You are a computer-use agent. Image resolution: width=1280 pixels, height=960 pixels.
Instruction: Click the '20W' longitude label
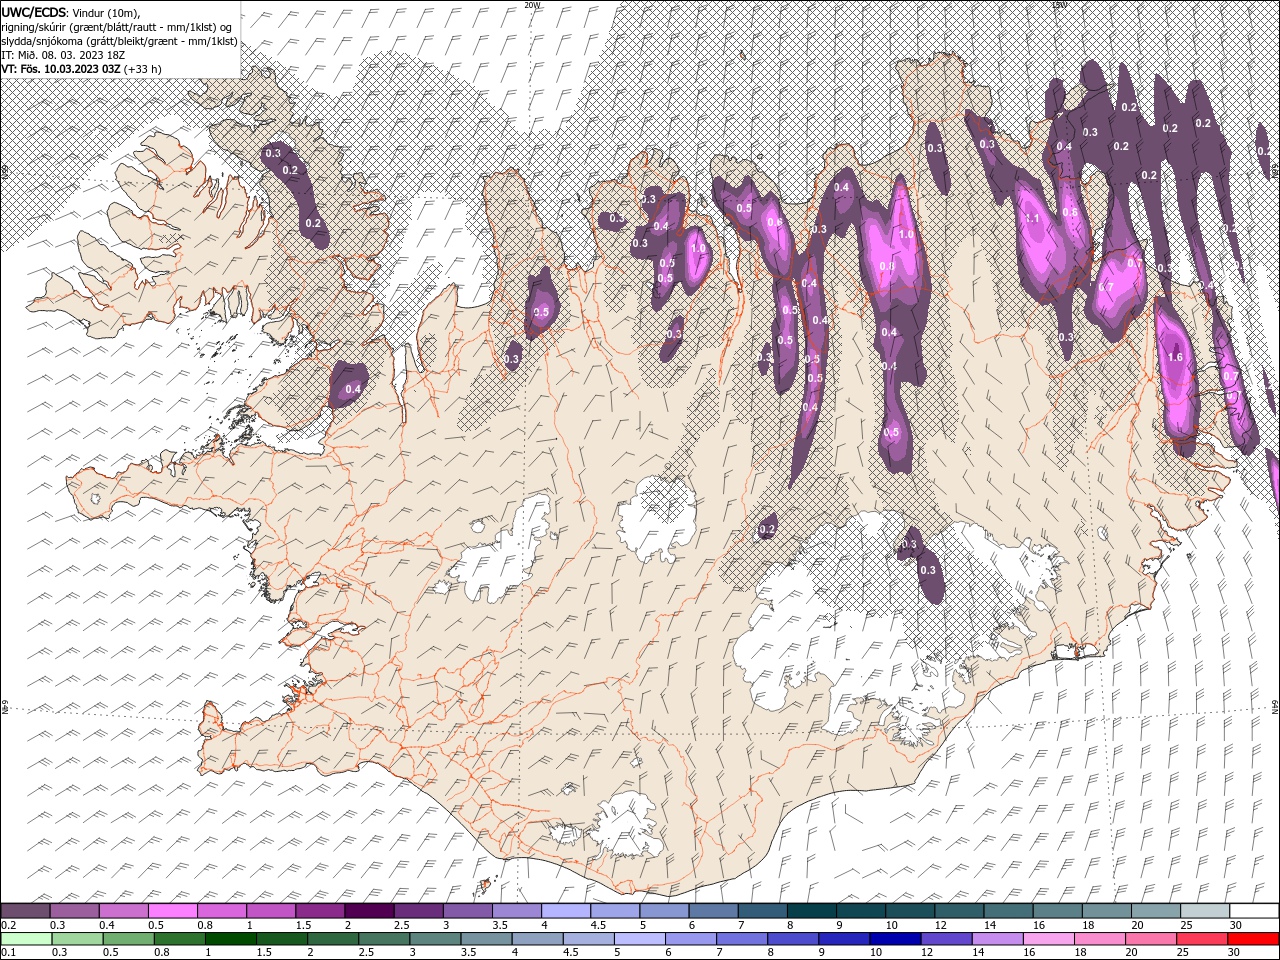click(532, 5)
